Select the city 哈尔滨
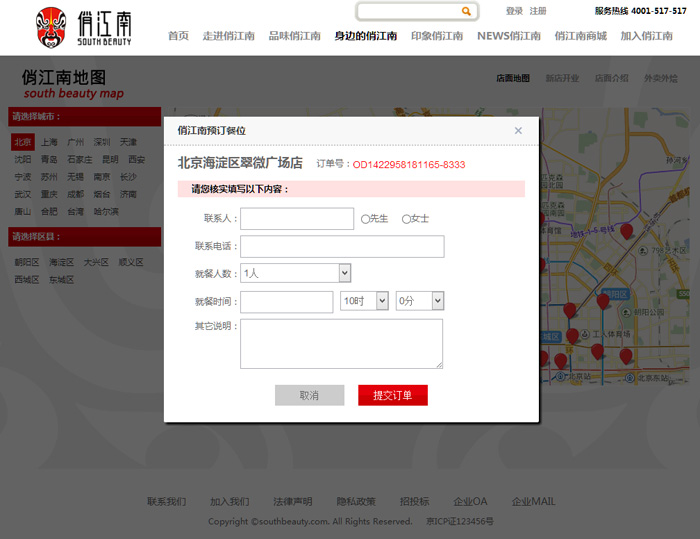The width and height of the screenshot is (700, 539). coord(106,212)
